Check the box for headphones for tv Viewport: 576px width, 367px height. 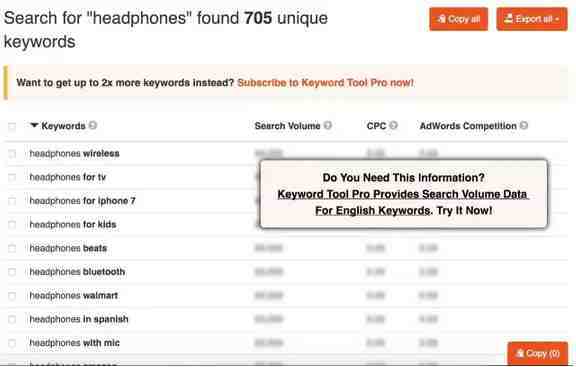click(x=12, y=177)
